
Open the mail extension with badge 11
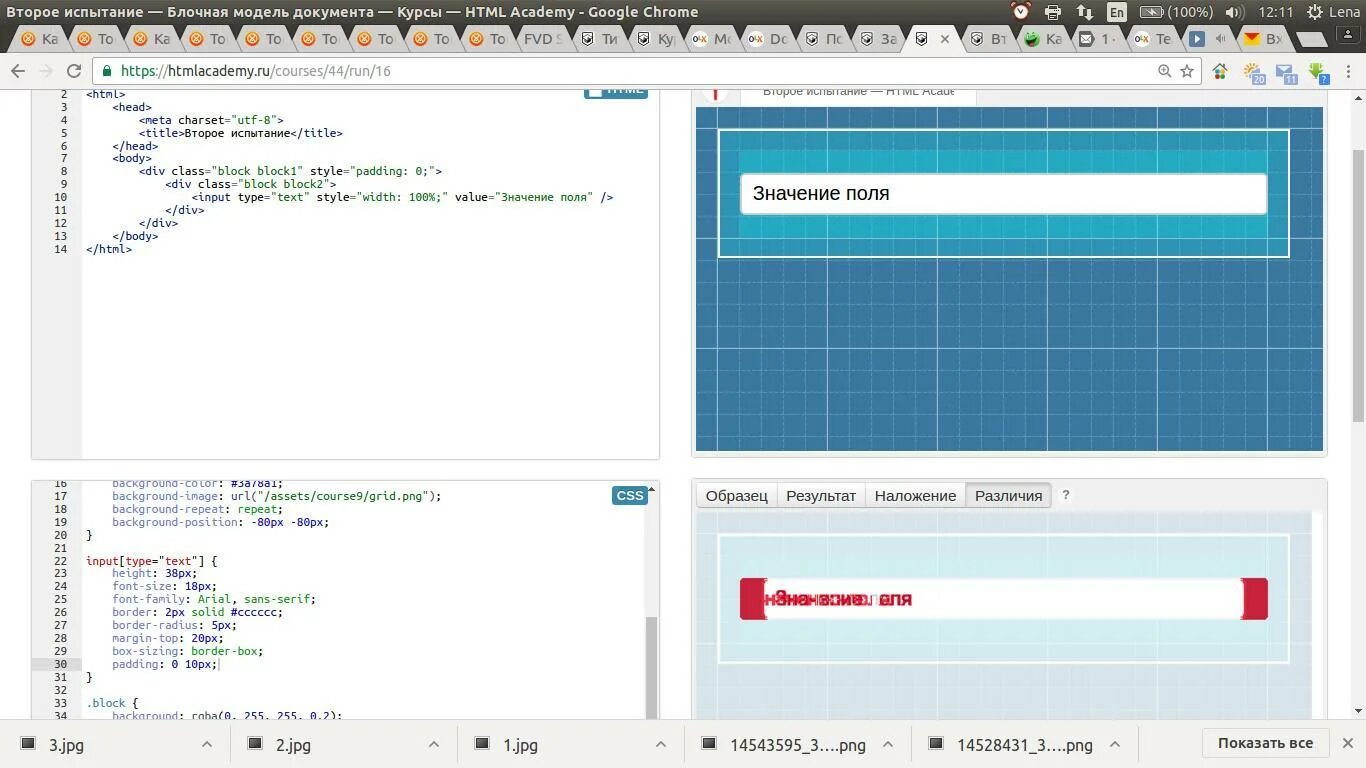tap(1286, 72)
